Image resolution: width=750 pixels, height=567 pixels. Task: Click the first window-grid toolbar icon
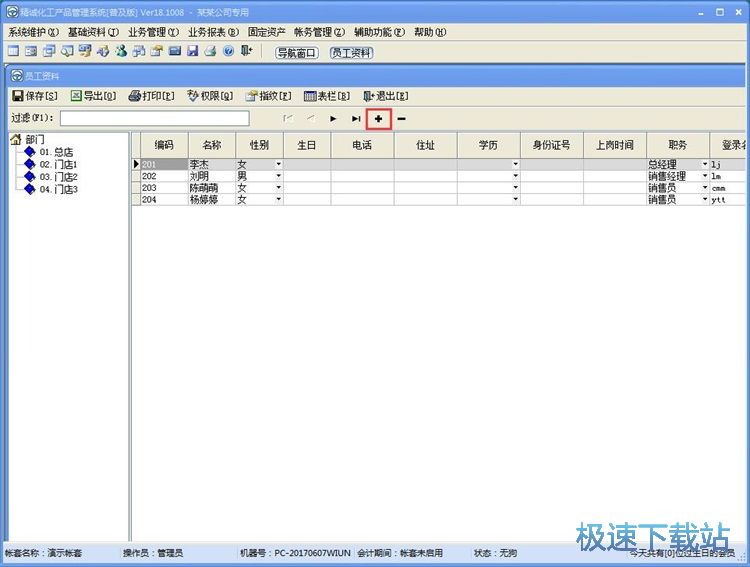(x=13, y=51)
